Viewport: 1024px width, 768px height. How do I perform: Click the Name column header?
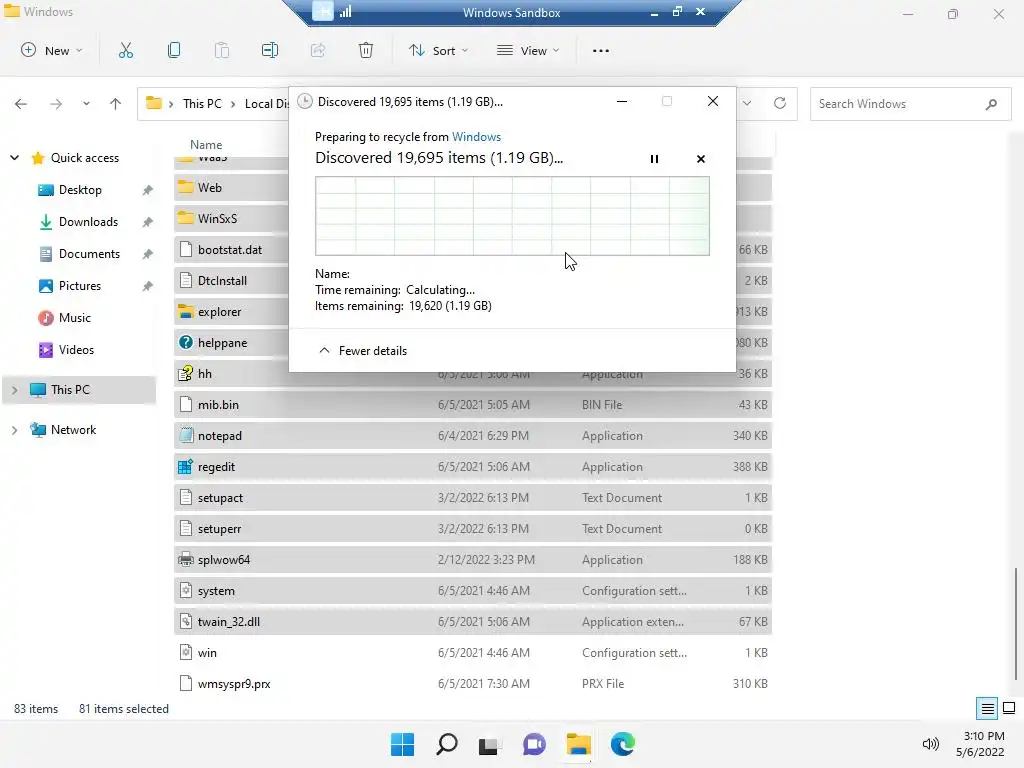click(206, 144)
